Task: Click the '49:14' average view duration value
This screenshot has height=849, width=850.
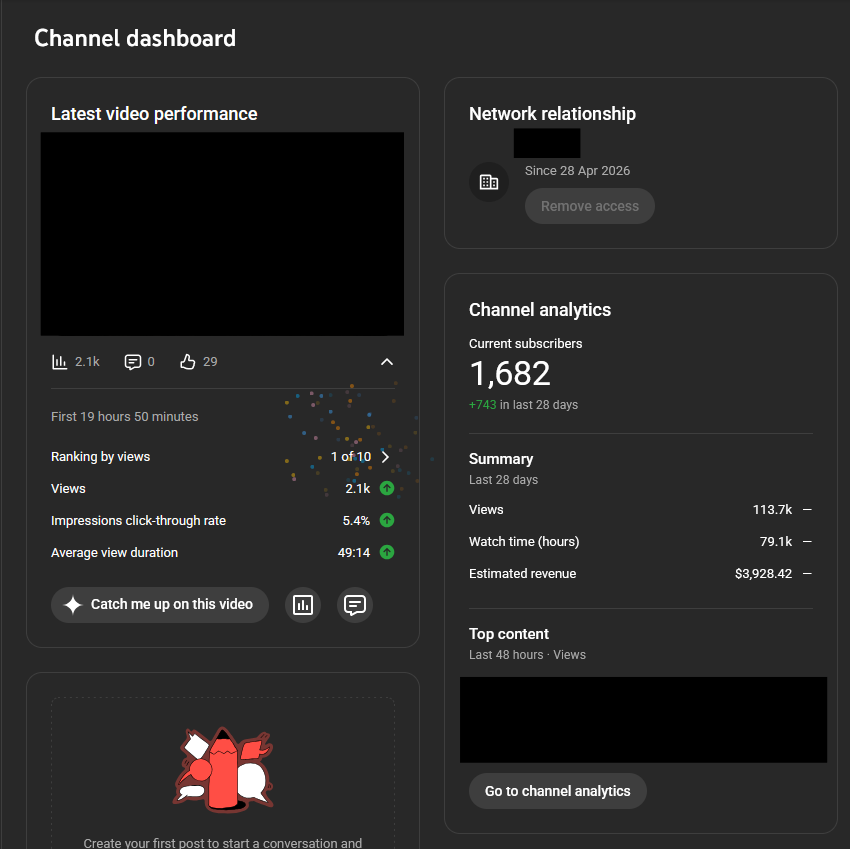Action: tap(353, 552)
